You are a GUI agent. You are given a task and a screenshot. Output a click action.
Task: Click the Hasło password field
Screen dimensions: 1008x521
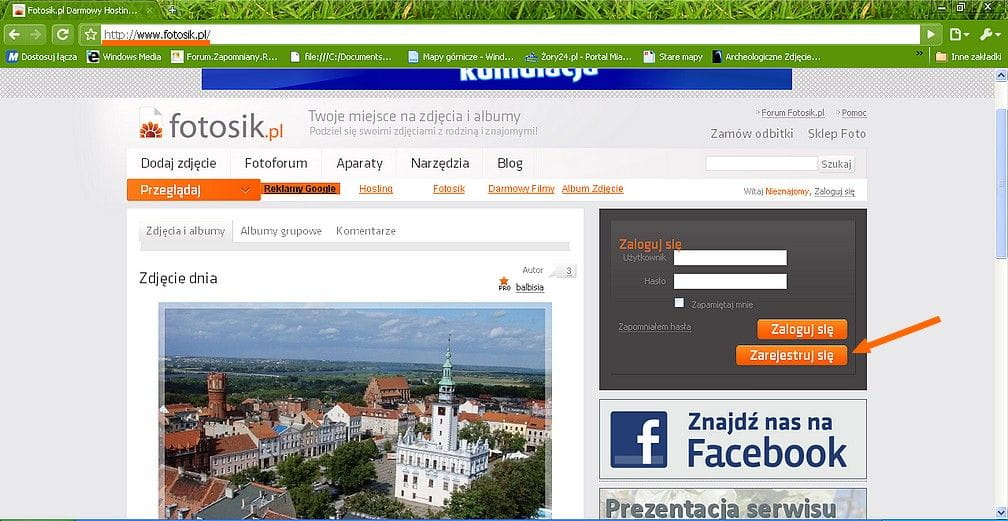tap(730, 281)
